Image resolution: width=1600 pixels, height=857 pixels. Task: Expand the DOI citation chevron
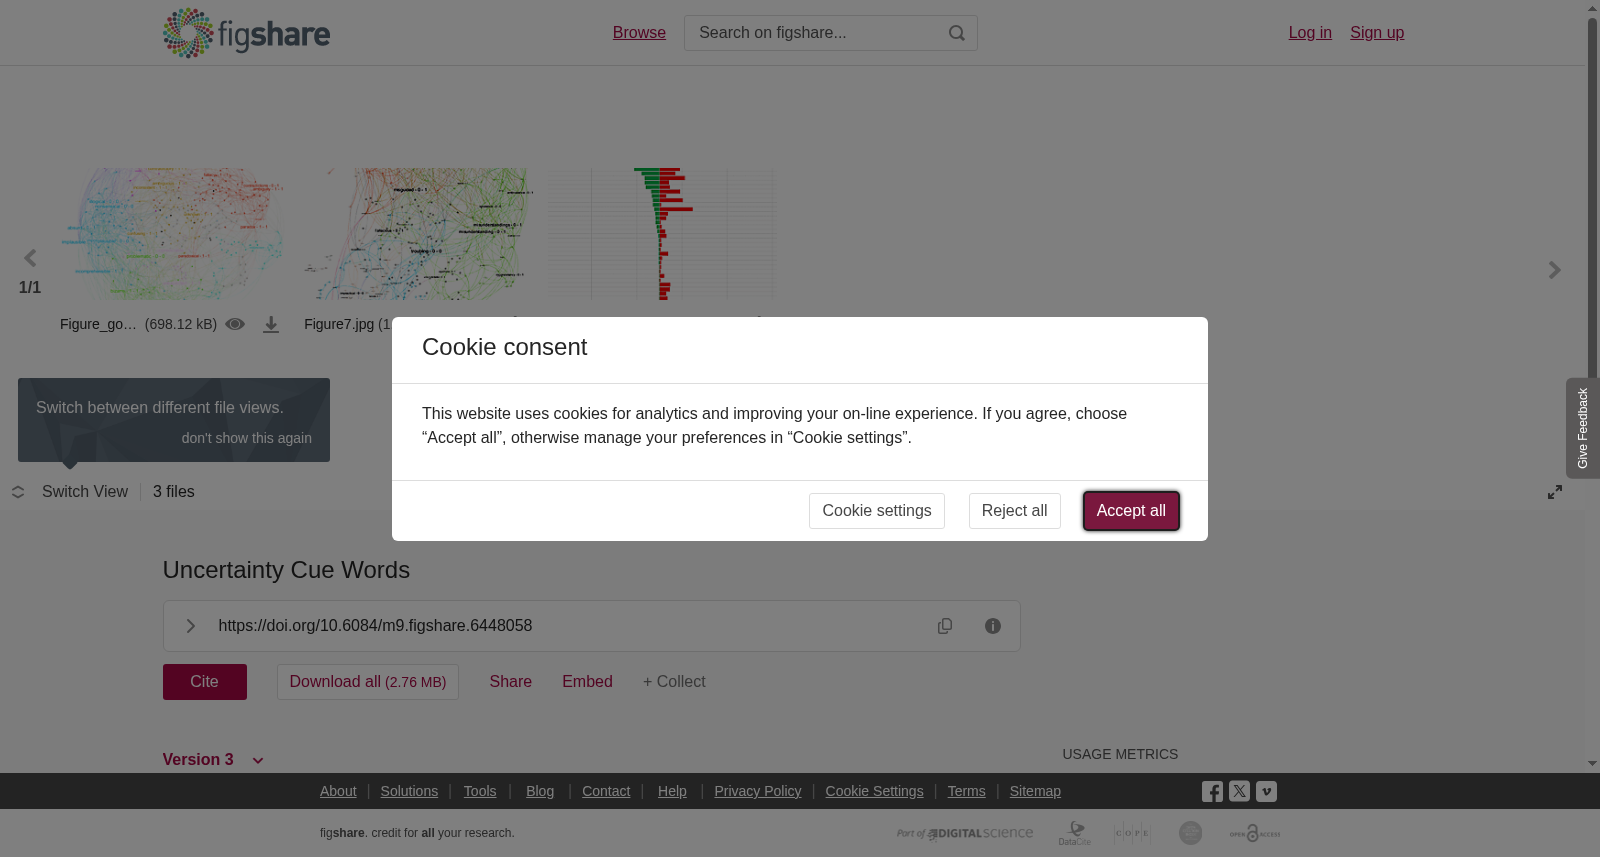click(x=190, y=626)
